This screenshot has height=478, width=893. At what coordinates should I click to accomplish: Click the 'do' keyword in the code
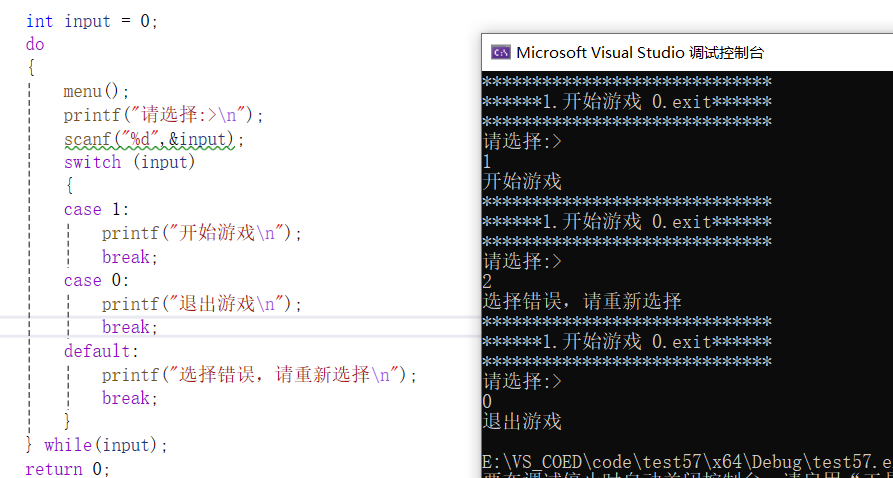35,44
